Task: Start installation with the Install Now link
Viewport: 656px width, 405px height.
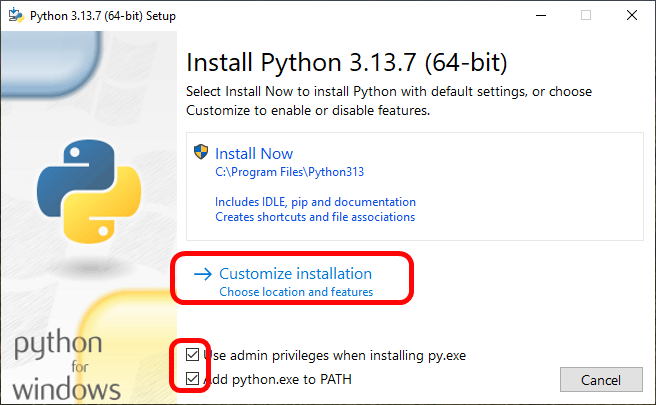Action: [254, 153]
